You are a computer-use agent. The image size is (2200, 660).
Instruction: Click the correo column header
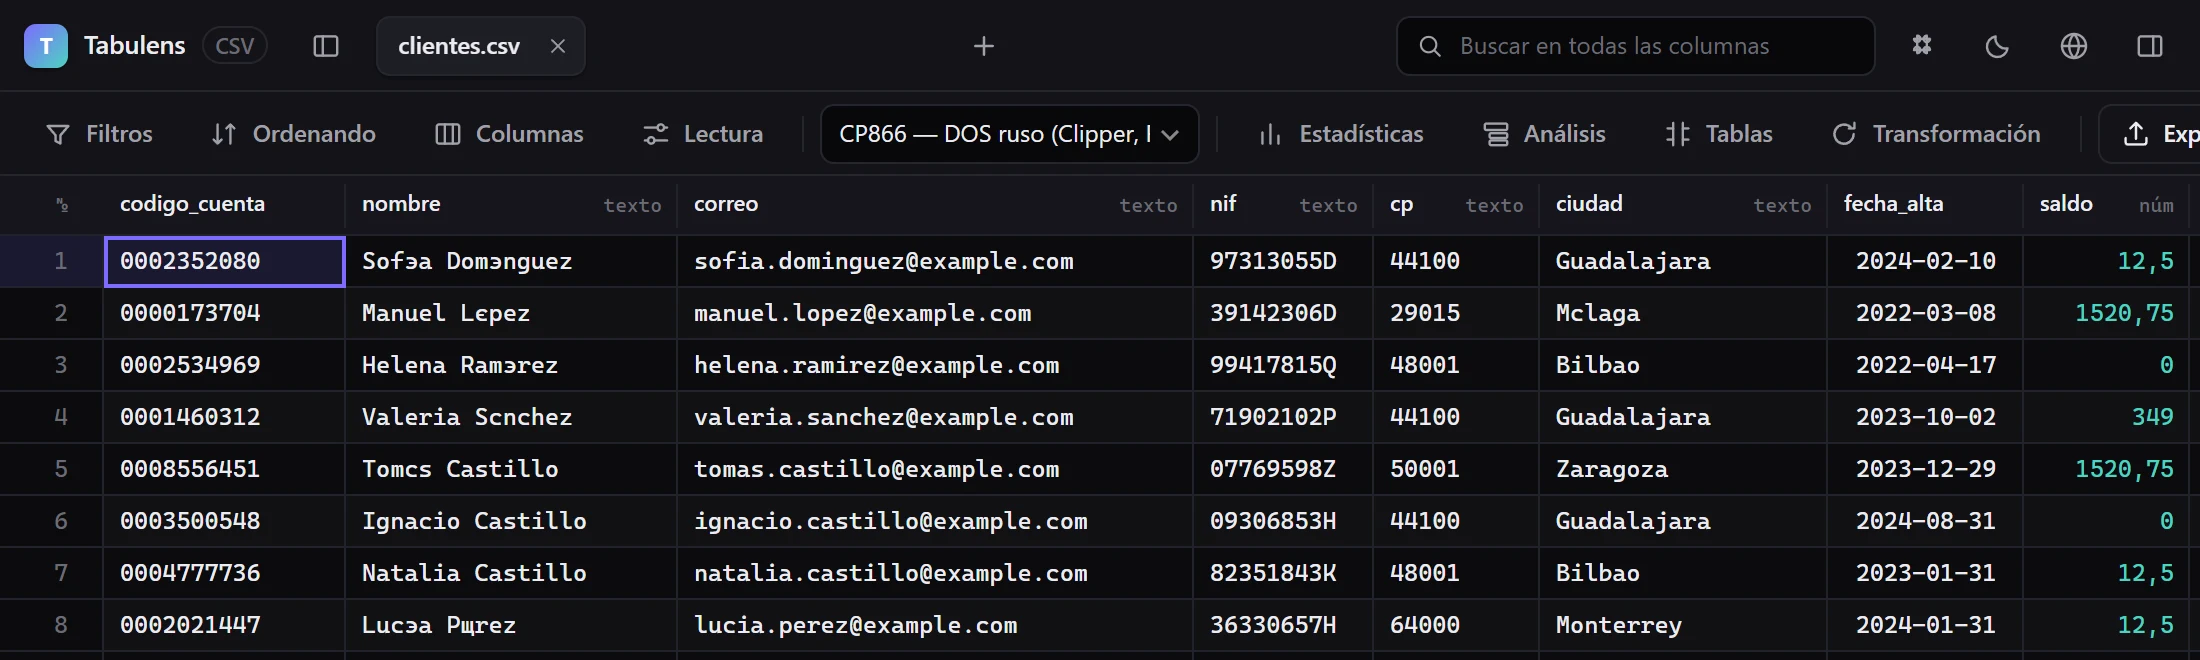click(x=935, y=204)
